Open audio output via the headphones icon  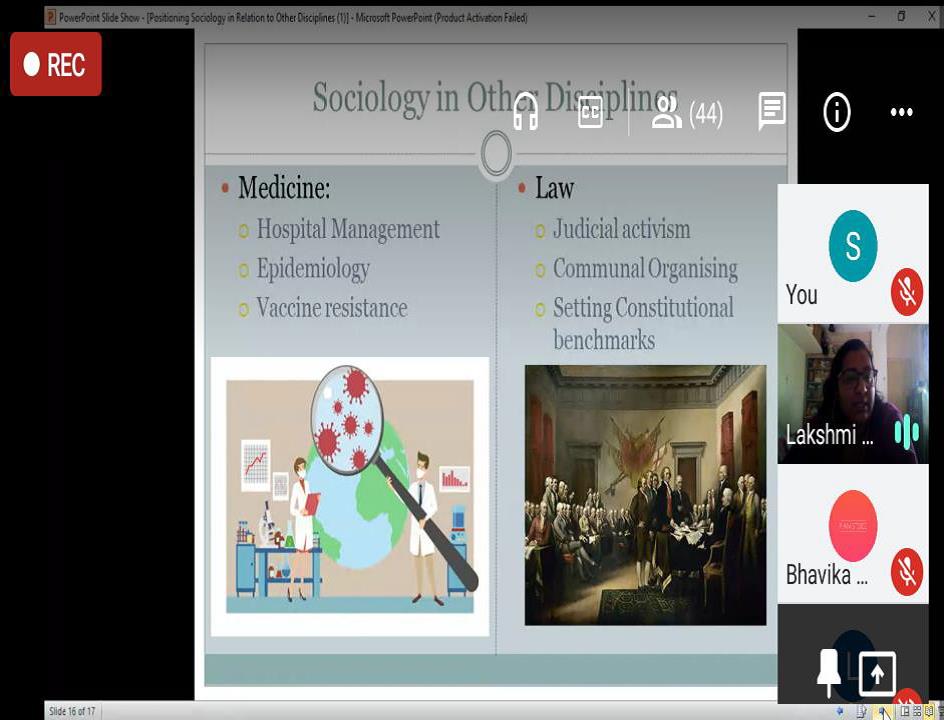coord(525,113)
